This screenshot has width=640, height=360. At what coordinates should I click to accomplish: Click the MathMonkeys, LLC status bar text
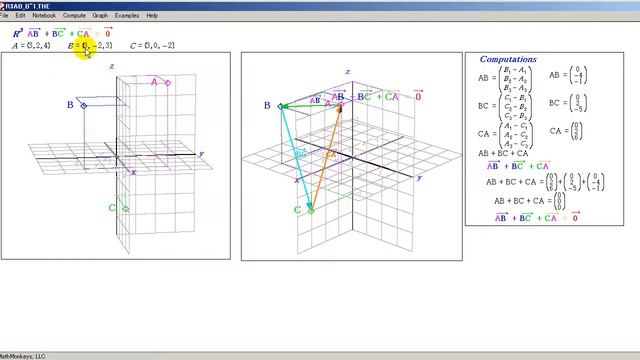click(22, 356)
